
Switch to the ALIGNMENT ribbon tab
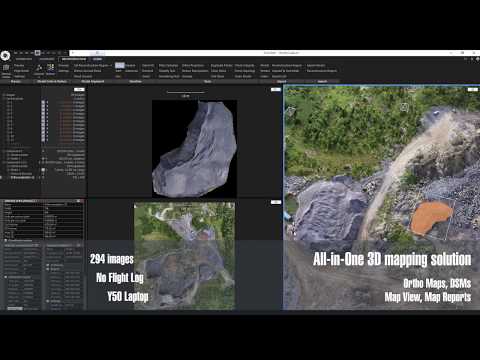(47, 59)
